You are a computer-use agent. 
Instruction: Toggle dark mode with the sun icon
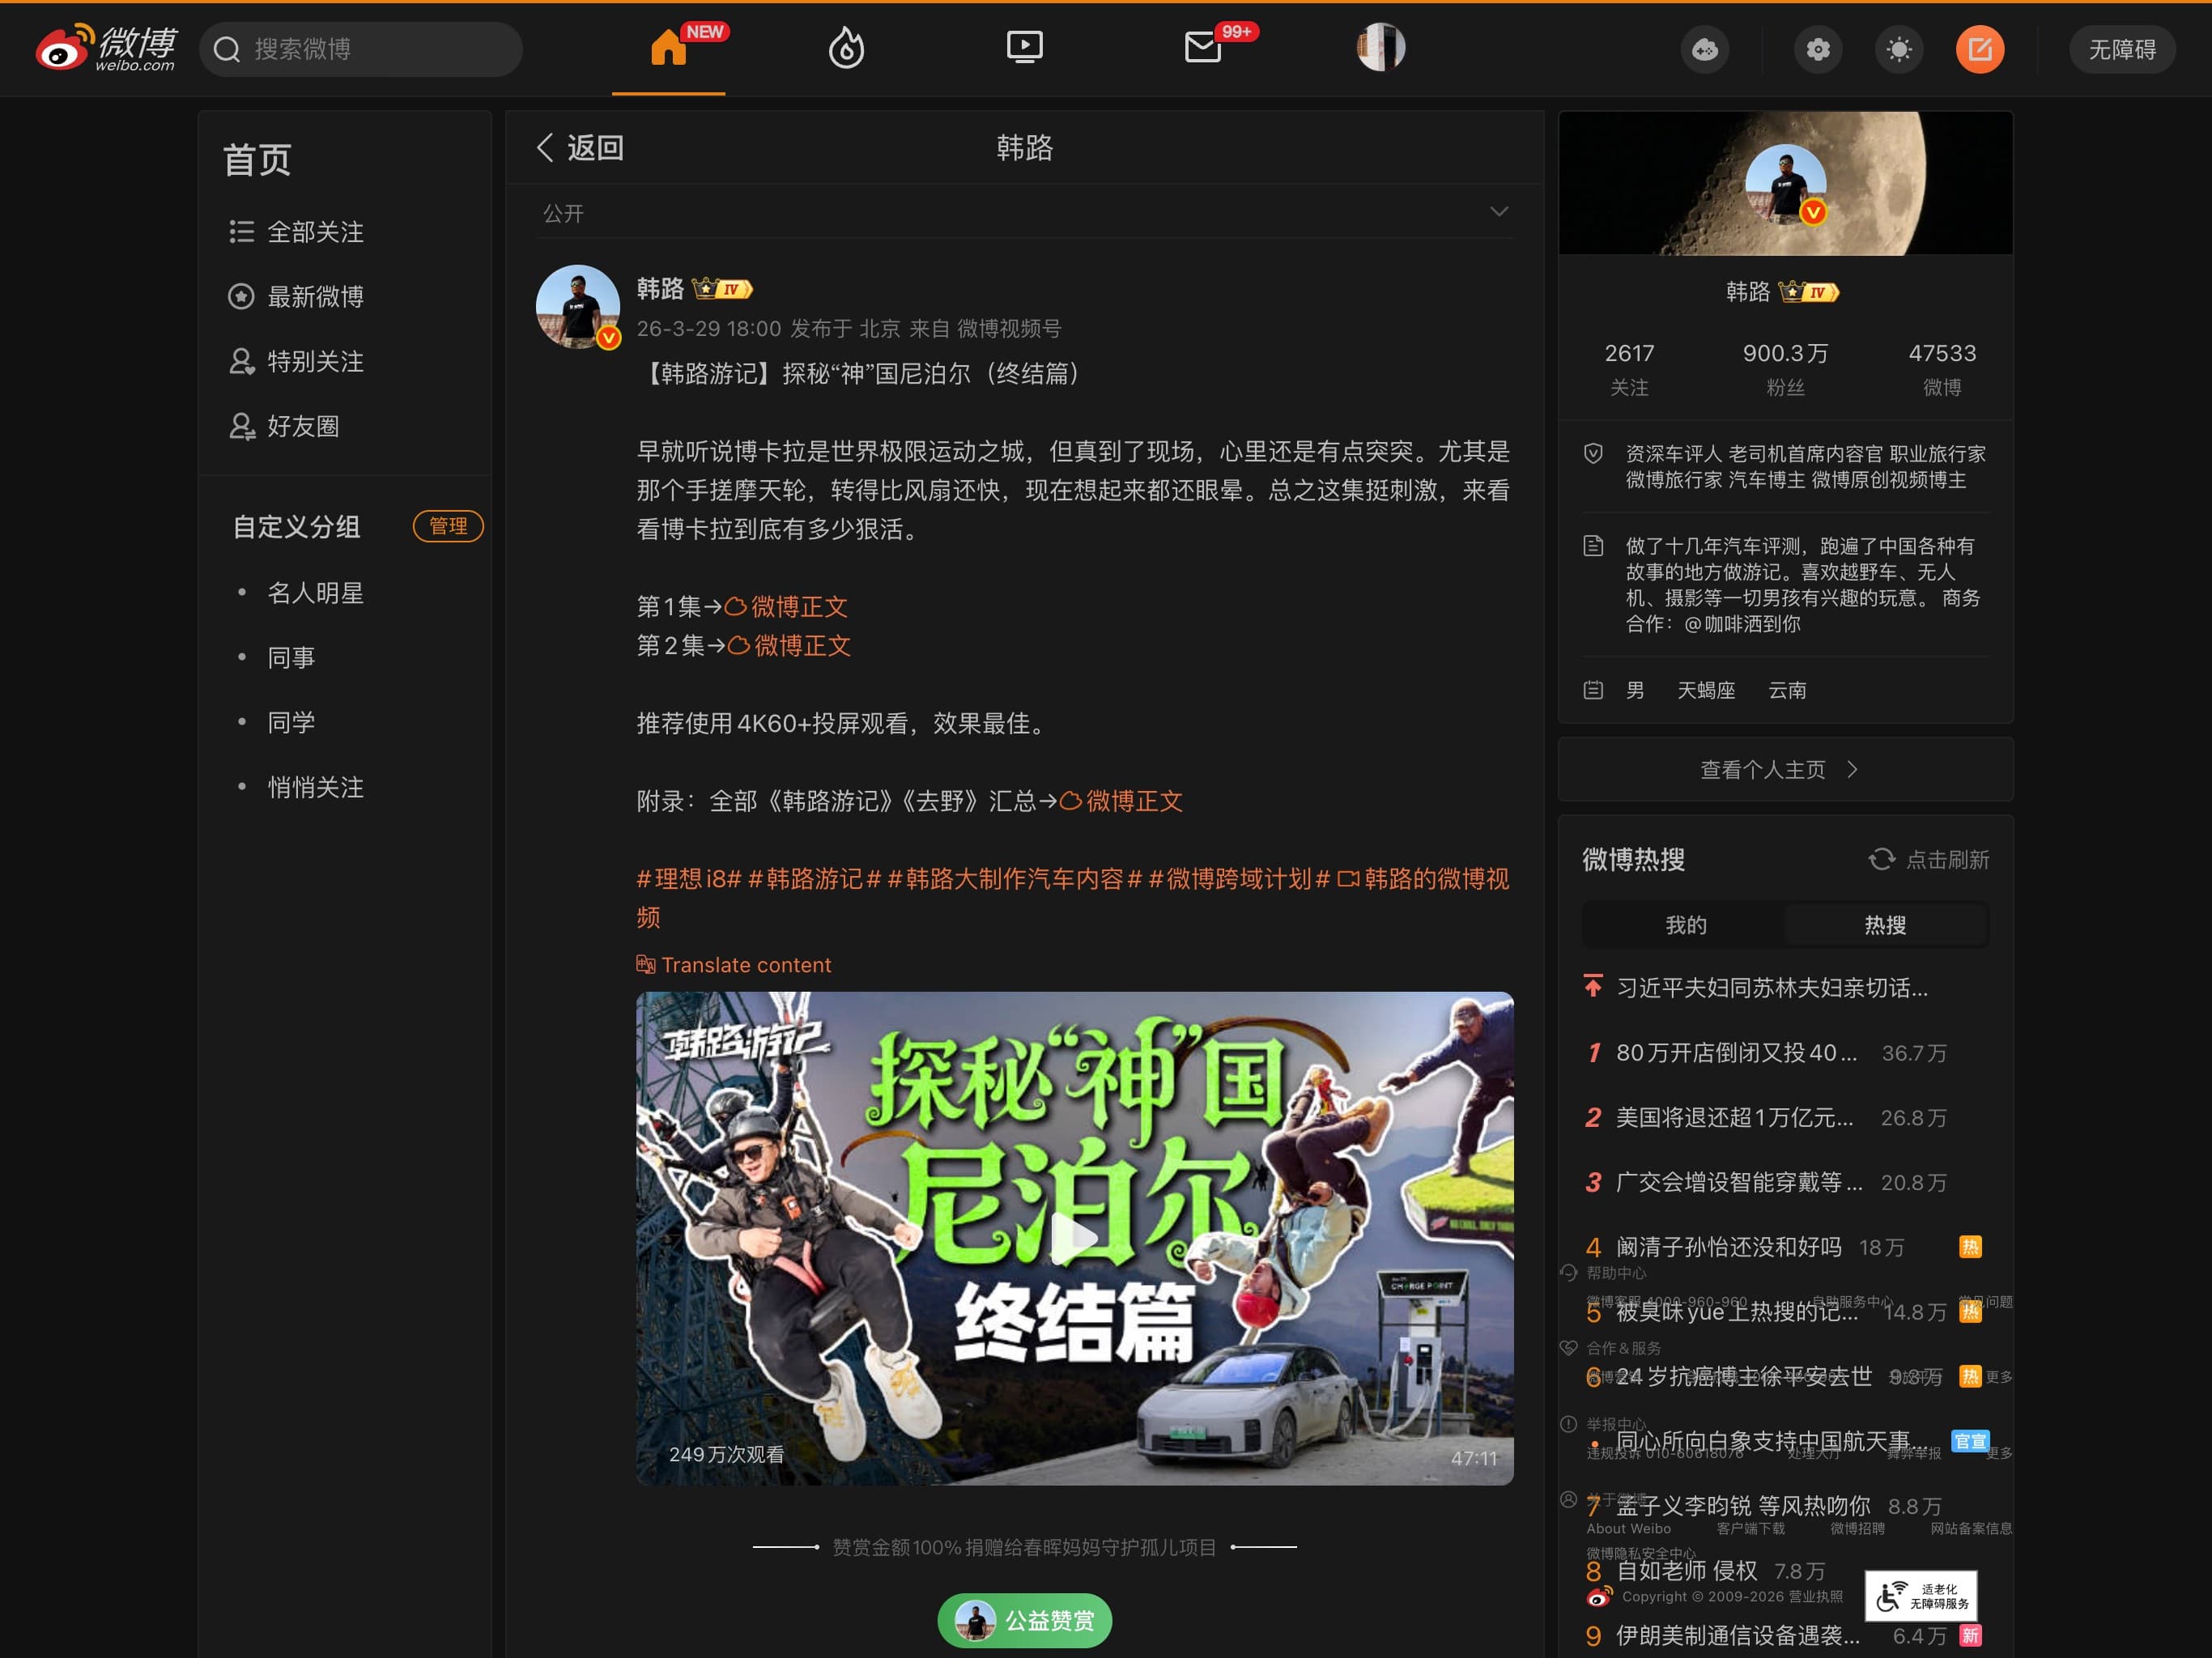coord(1900,48)
